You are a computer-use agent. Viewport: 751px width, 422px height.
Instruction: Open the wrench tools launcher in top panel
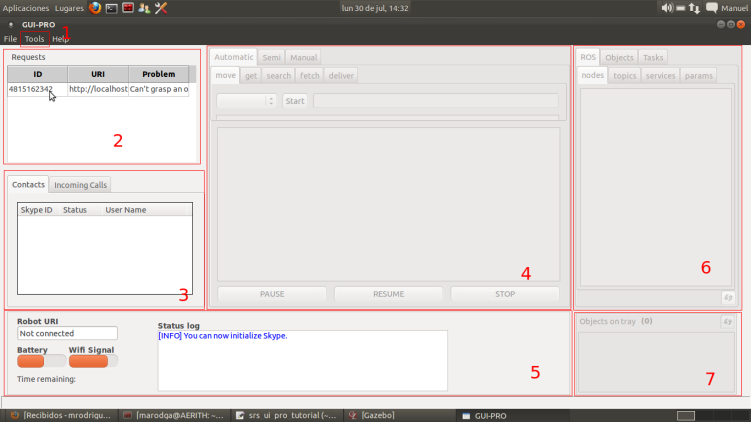point(160,7)
